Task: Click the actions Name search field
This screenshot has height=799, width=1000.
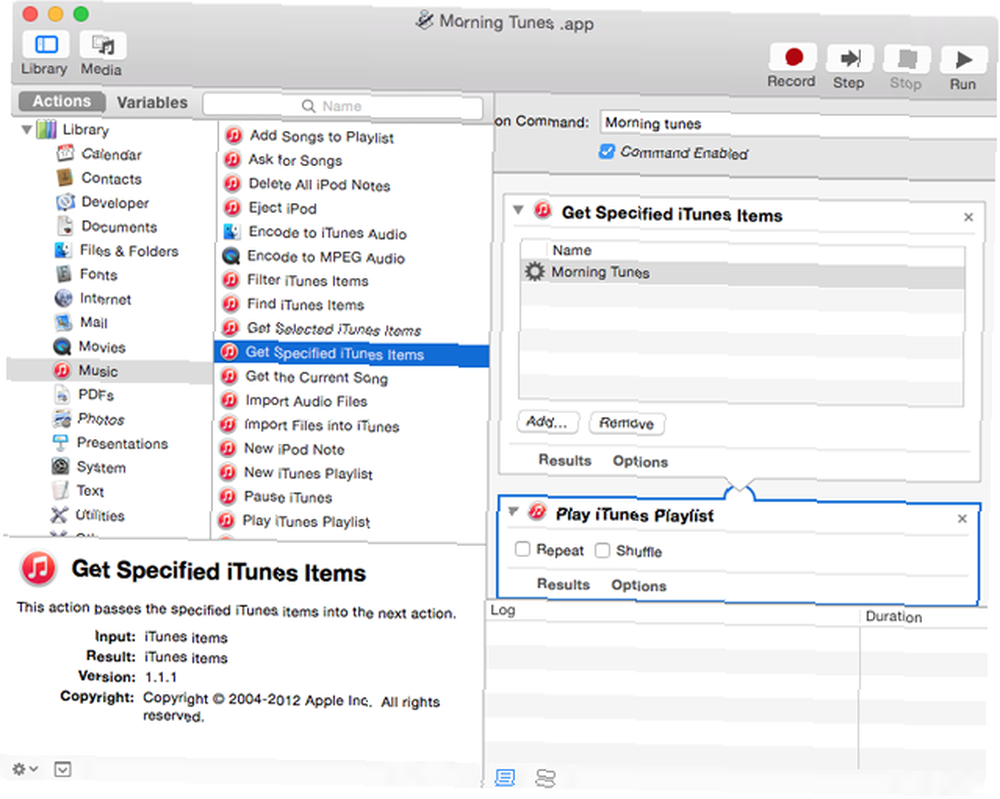Action: click(x=342, y=106)
